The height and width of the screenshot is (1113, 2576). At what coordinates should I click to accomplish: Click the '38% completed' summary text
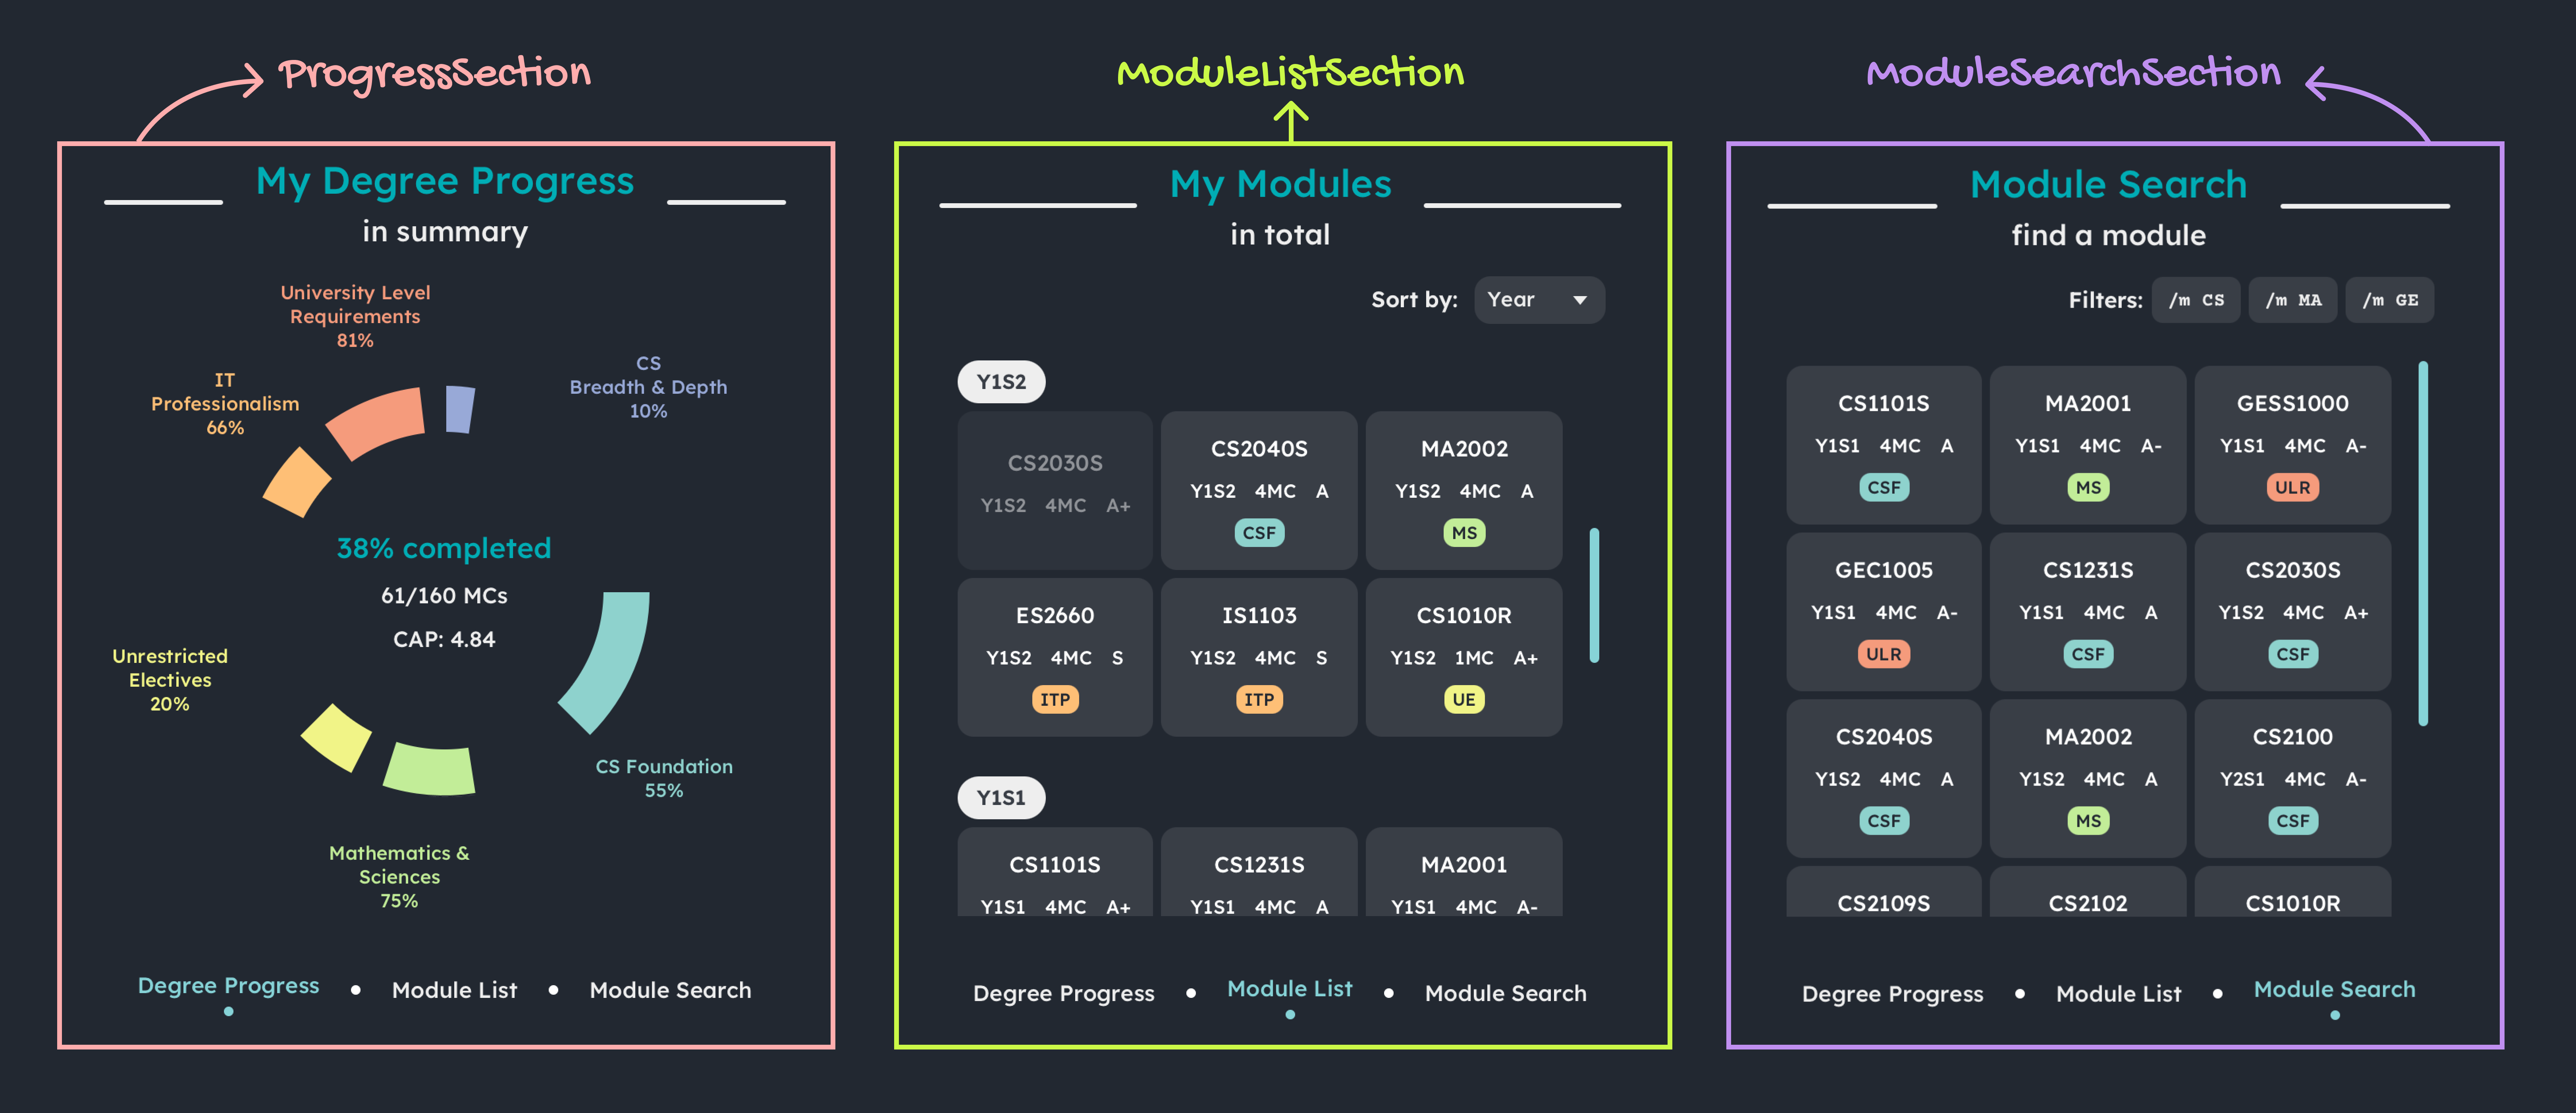pos(444,548)
